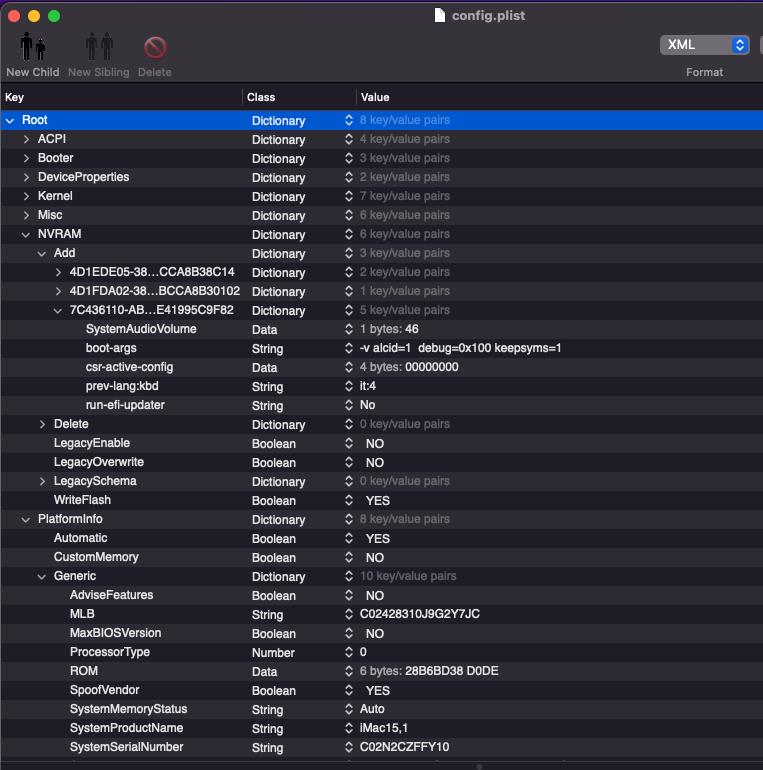Collapse the NVRAM dictionary
This screenshot has width=763, height=770.
(x=26, y=235)
